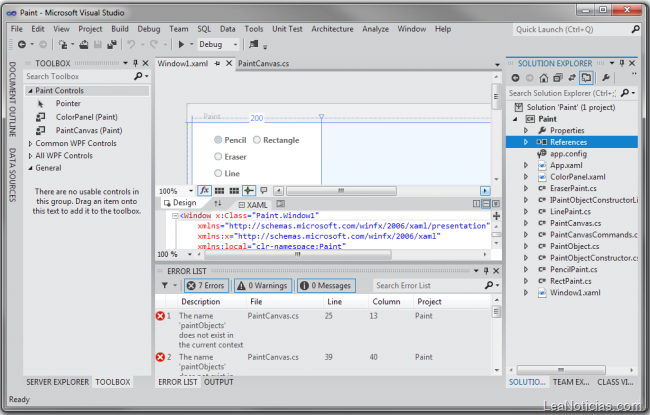
Task: Pin the Toolbox panel
Action: click(x=135, y=63)
